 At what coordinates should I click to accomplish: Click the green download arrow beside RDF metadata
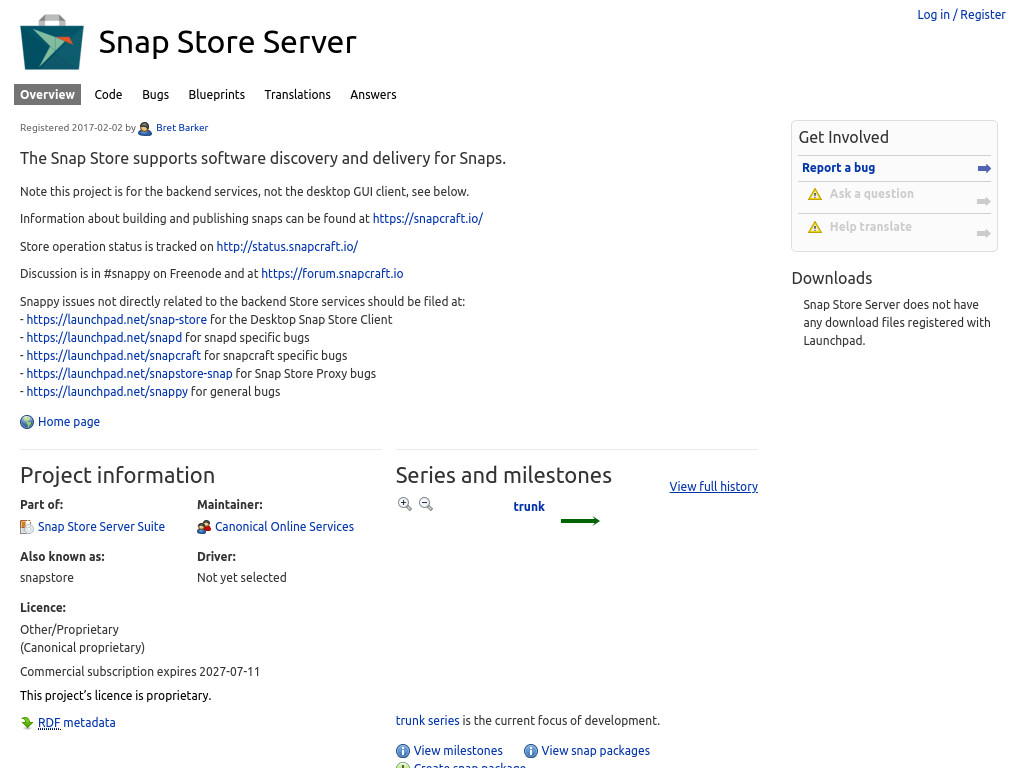coord(27,722)
